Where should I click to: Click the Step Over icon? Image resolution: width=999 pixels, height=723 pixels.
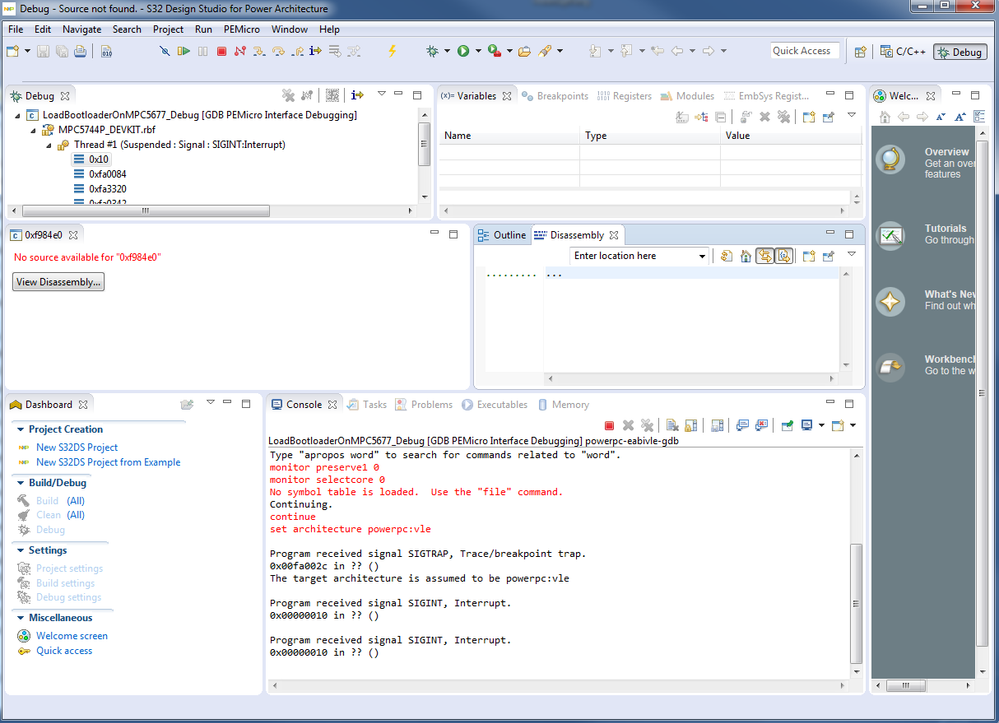[x=278, y=51]
